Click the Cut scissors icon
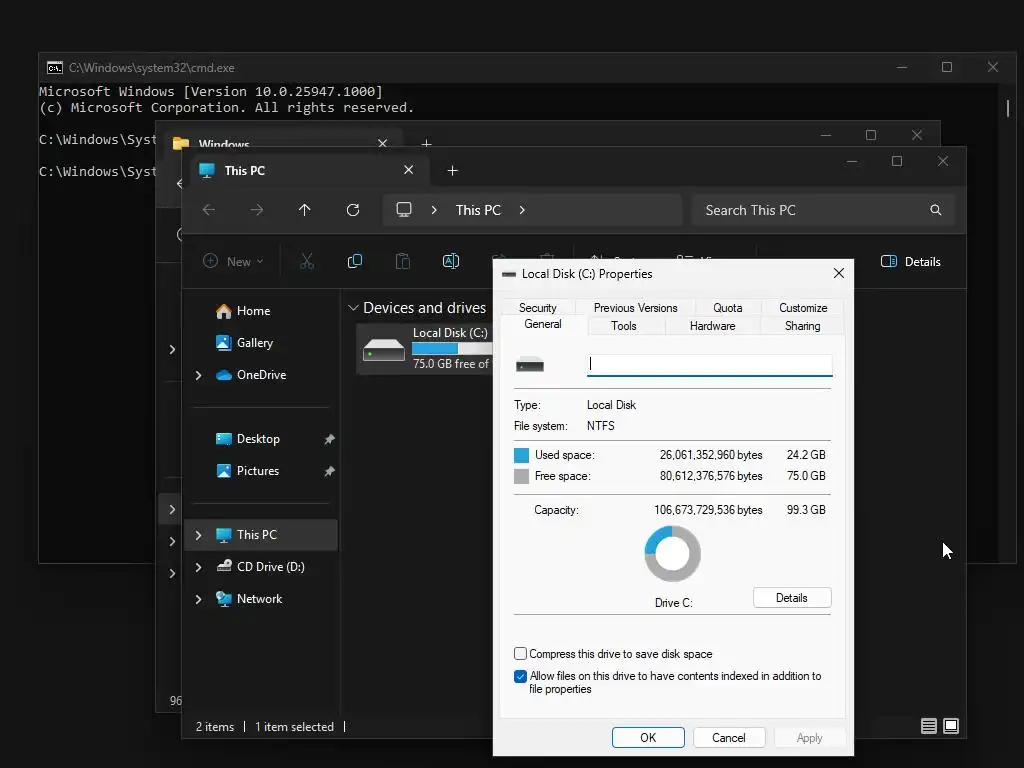Image resolution: width=1024 pixels, height=768 pixels. tap(307, 261)
